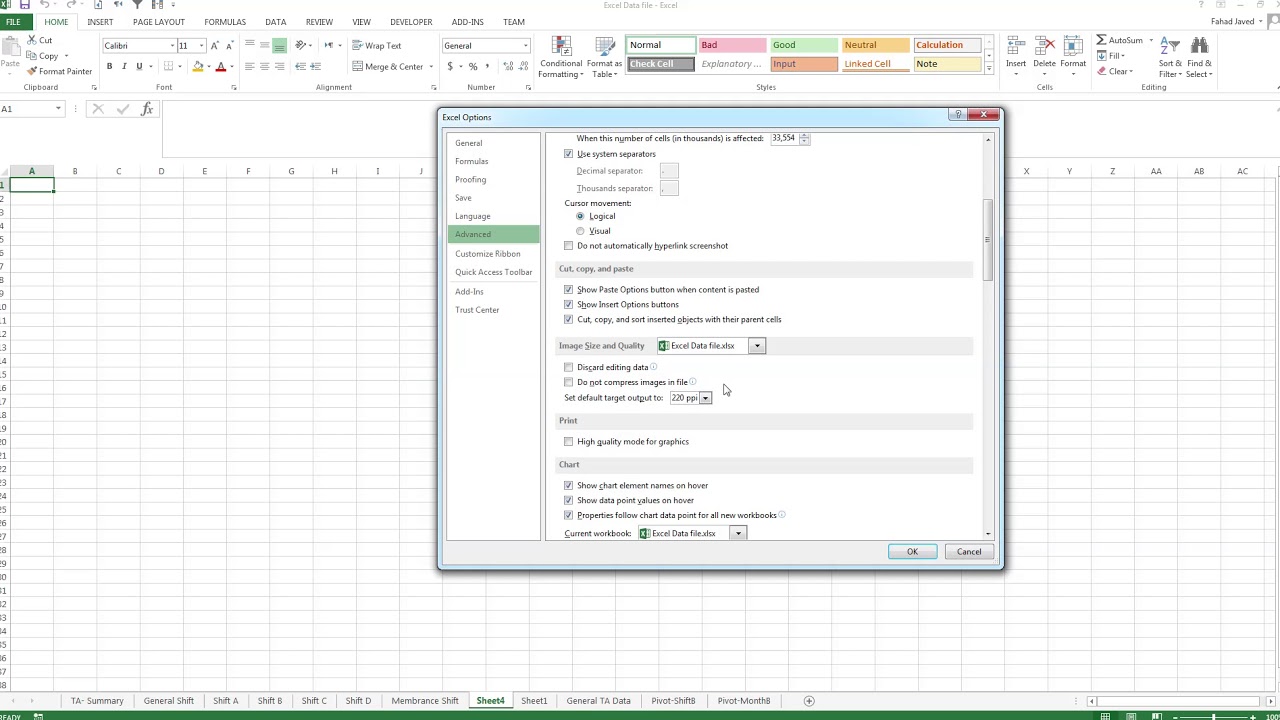Open Customize Ribbon options category

coord(488,254)
